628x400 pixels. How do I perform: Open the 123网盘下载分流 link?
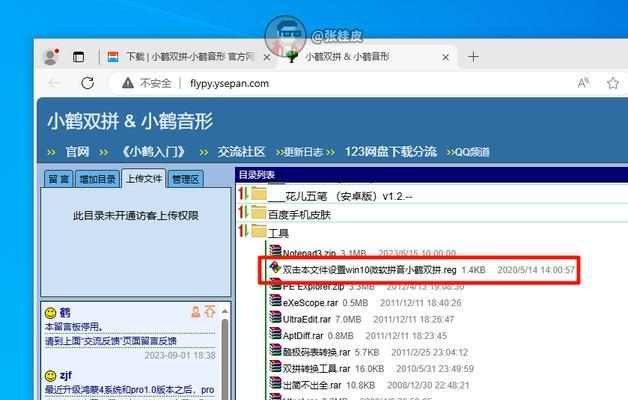390,152
